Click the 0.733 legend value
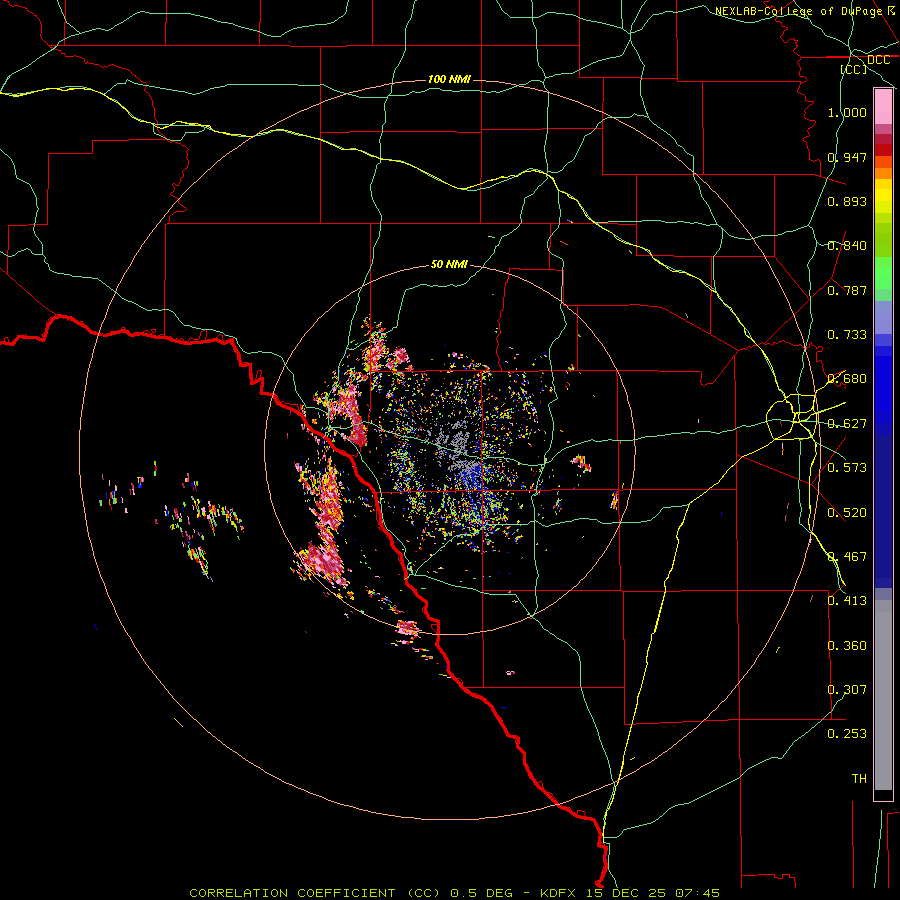Image resolution: width=900 pixels, height=900 pixels. [847, 335]
